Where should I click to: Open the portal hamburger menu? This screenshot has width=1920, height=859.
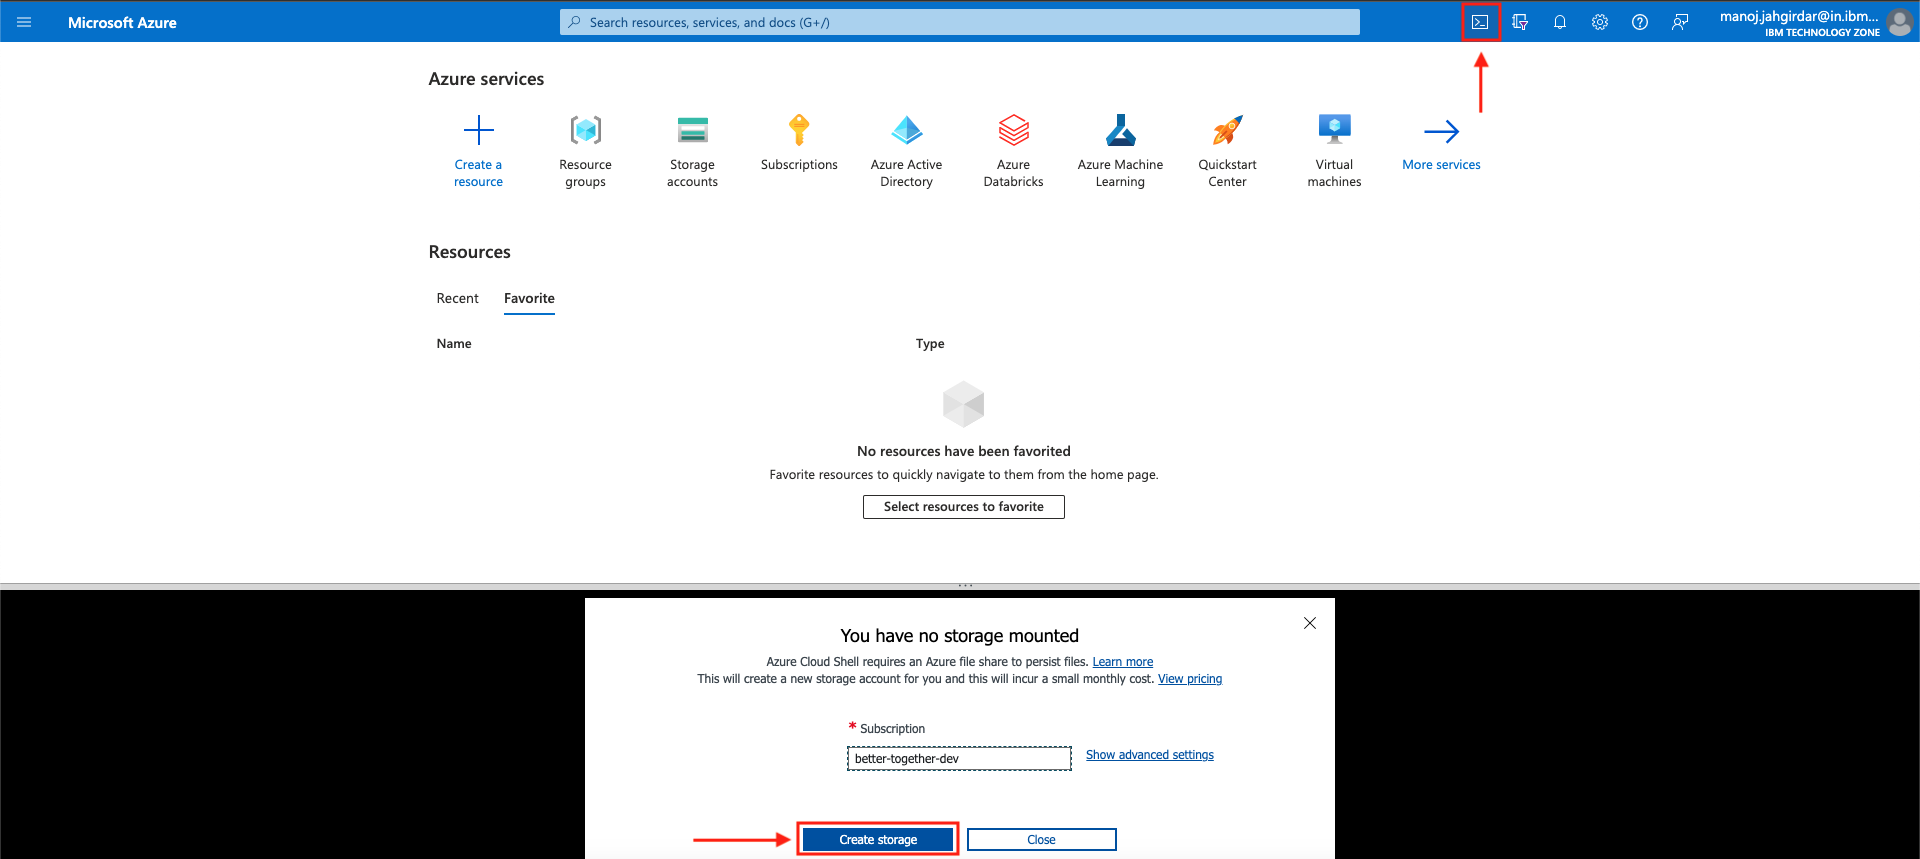[24, 22]
